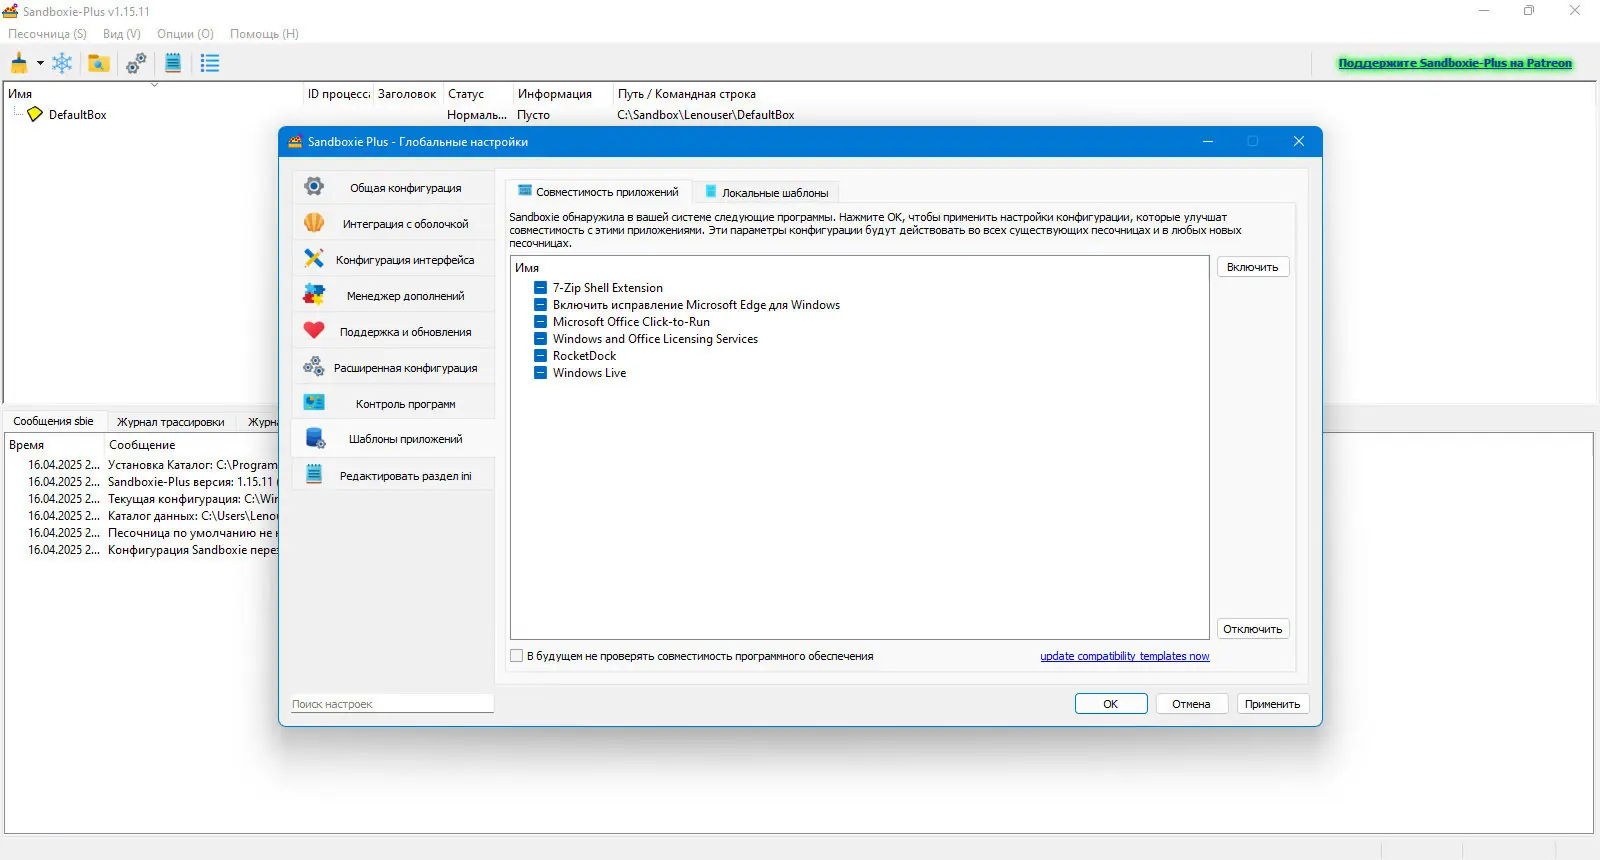1600x860 pixels.
Task: Switch to Совместимость приложений tab
Action: pos(597,192)
